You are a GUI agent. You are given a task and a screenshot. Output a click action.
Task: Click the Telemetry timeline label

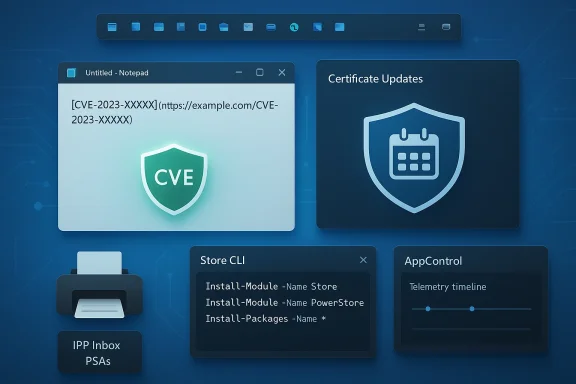[x=448, y=287]
